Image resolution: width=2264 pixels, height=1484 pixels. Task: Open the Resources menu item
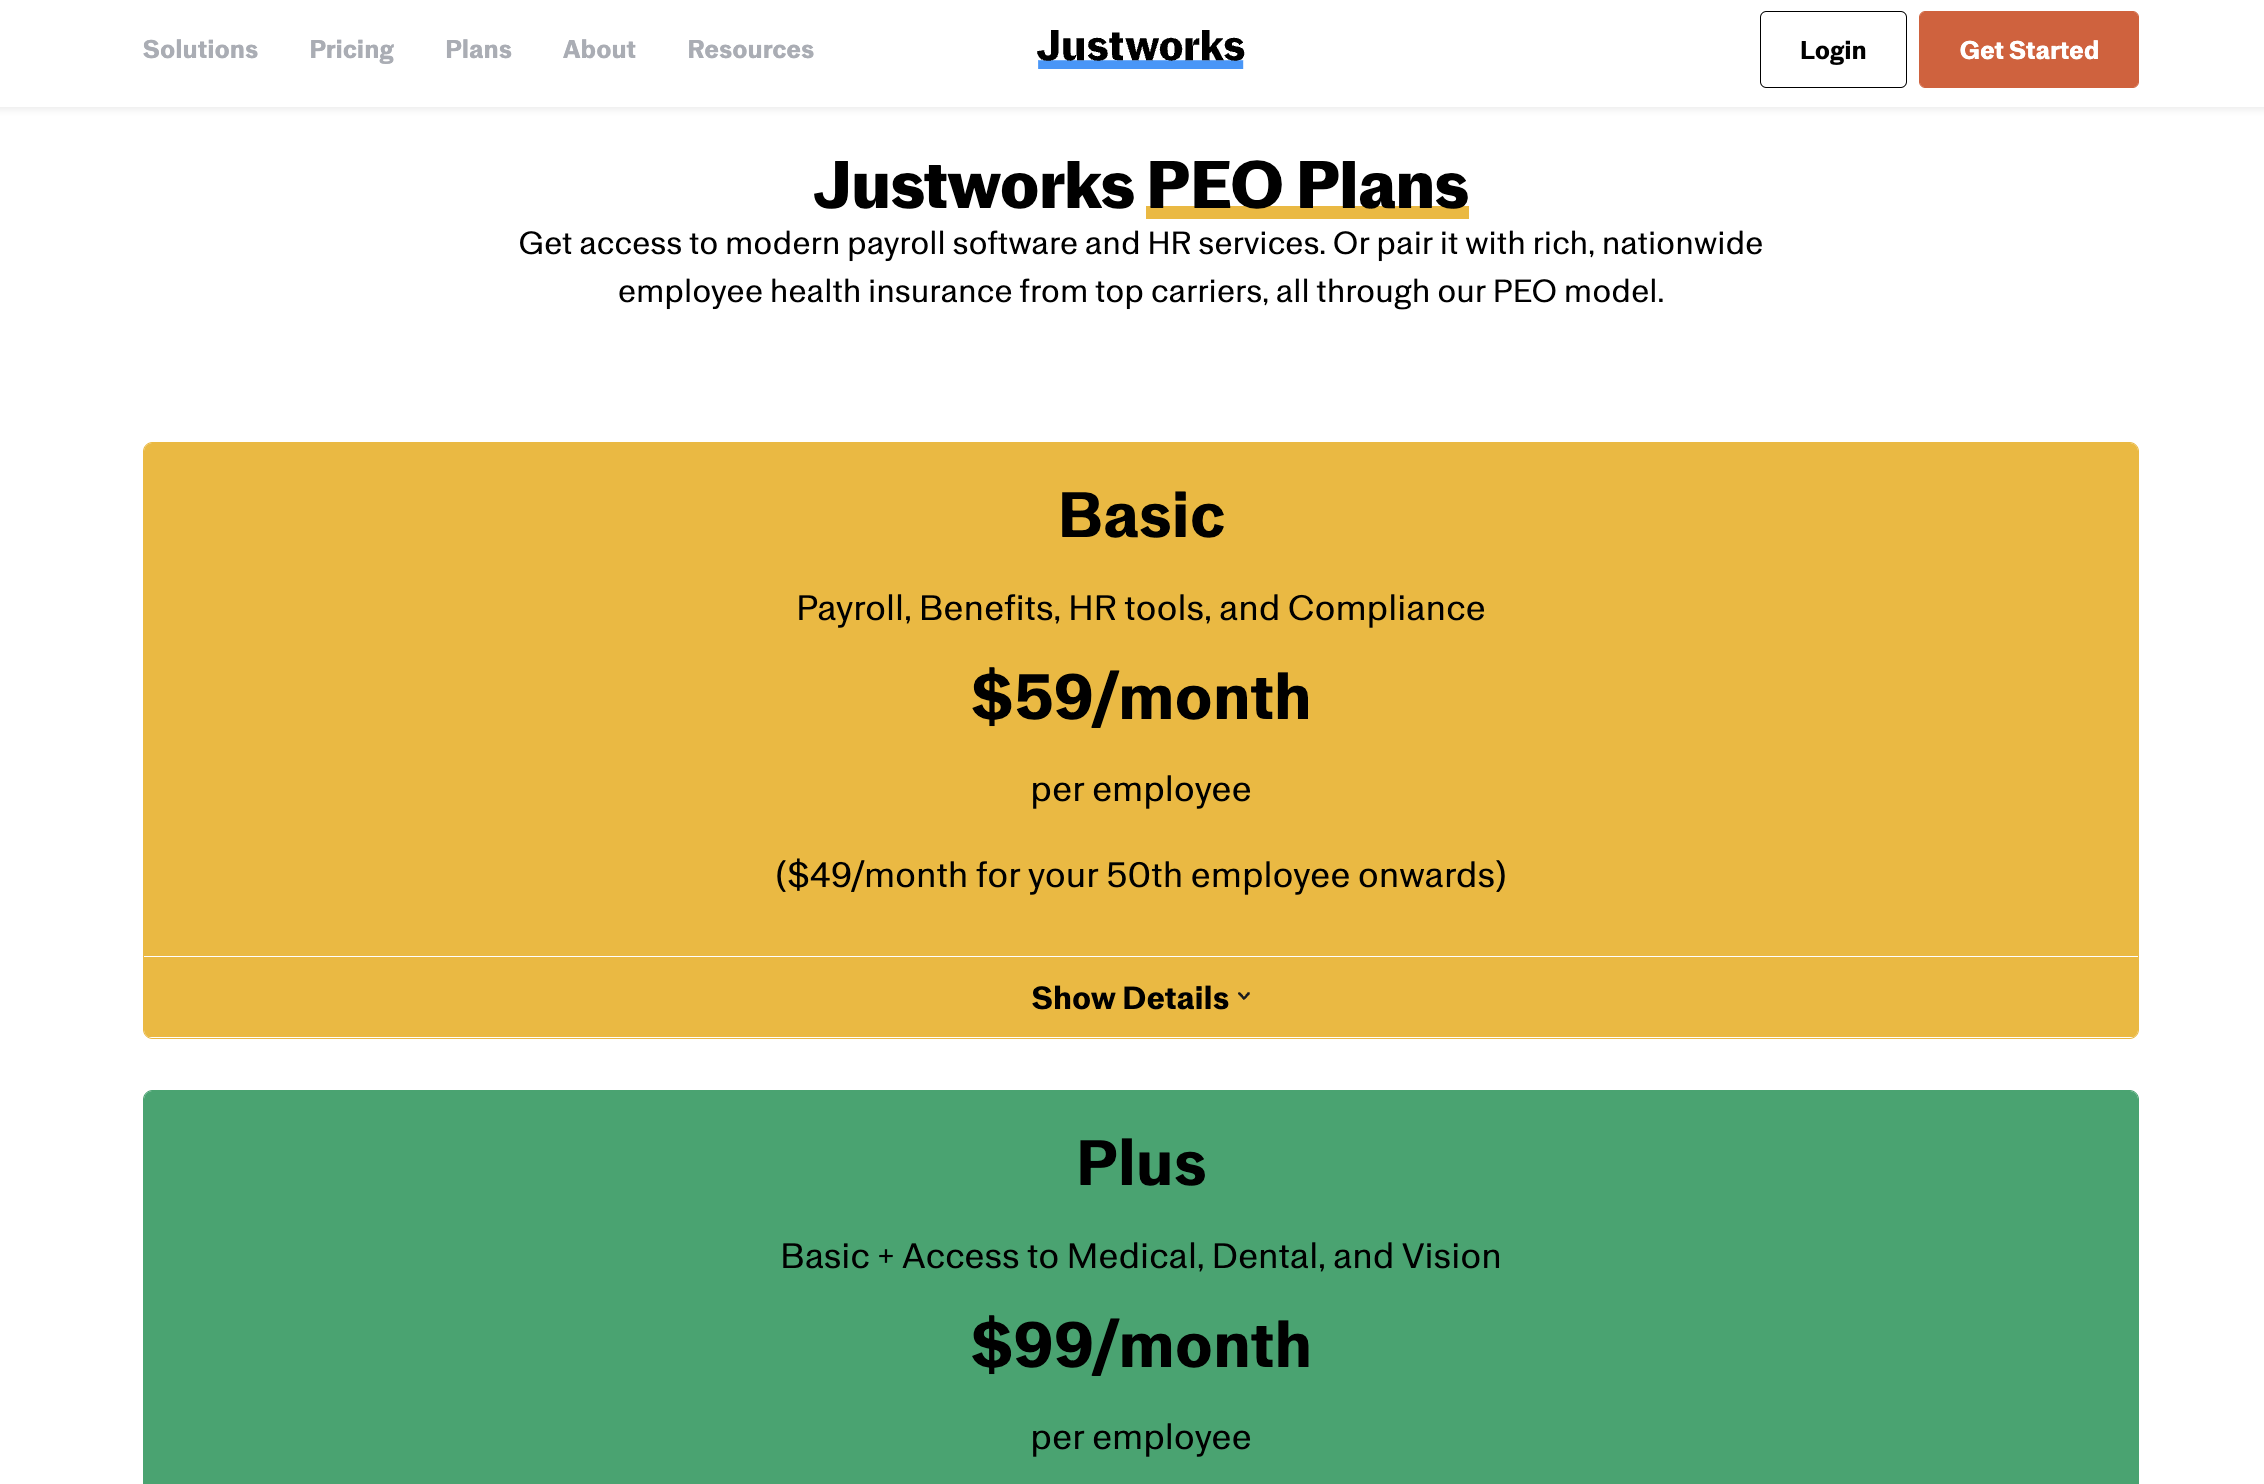750,50
